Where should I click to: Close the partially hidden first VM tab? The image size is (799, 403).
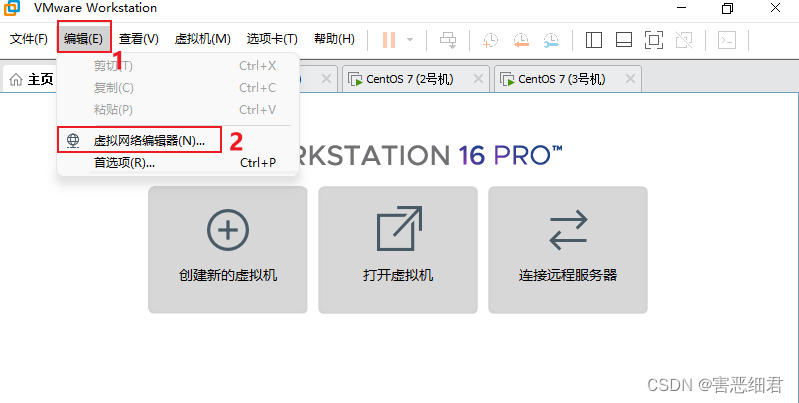coord(326,78)
